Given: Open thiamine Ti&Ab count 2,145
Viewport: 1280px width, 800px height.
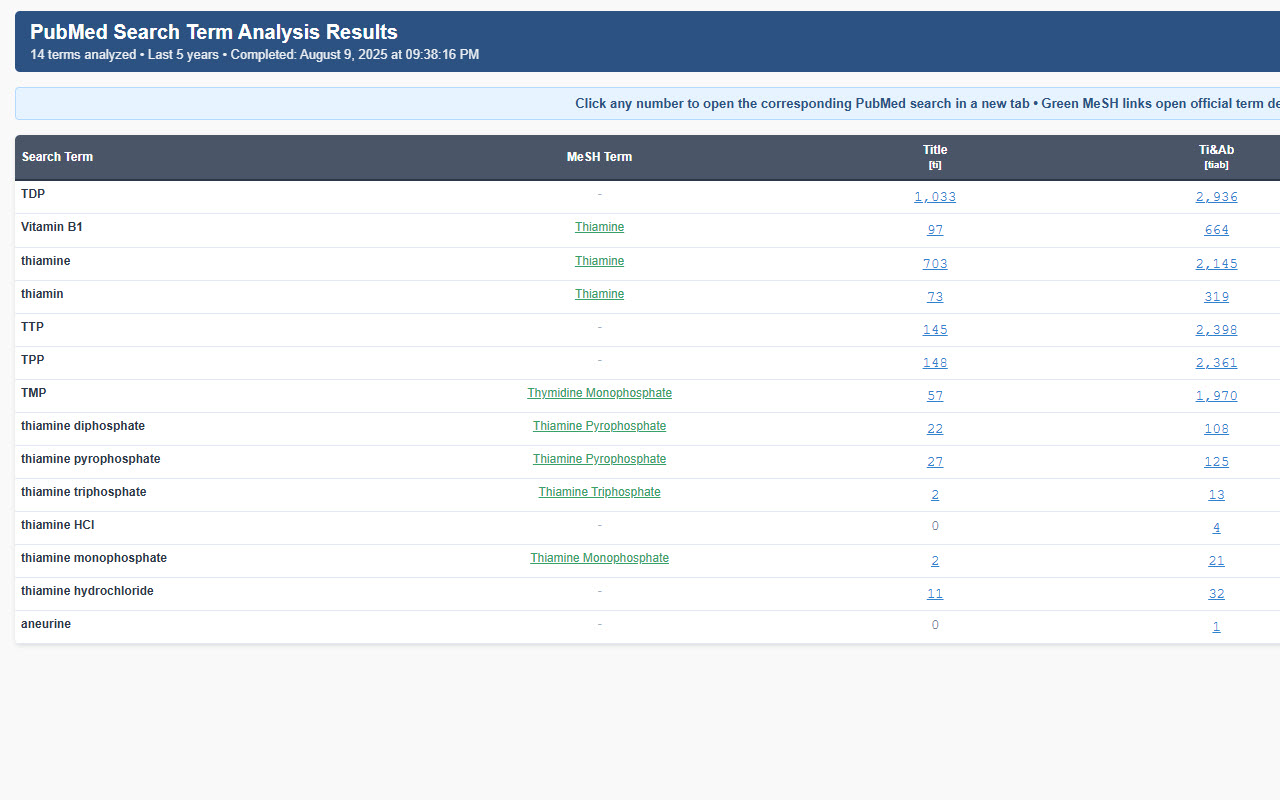Looking at the screenshot, I should pos(1216,264).
